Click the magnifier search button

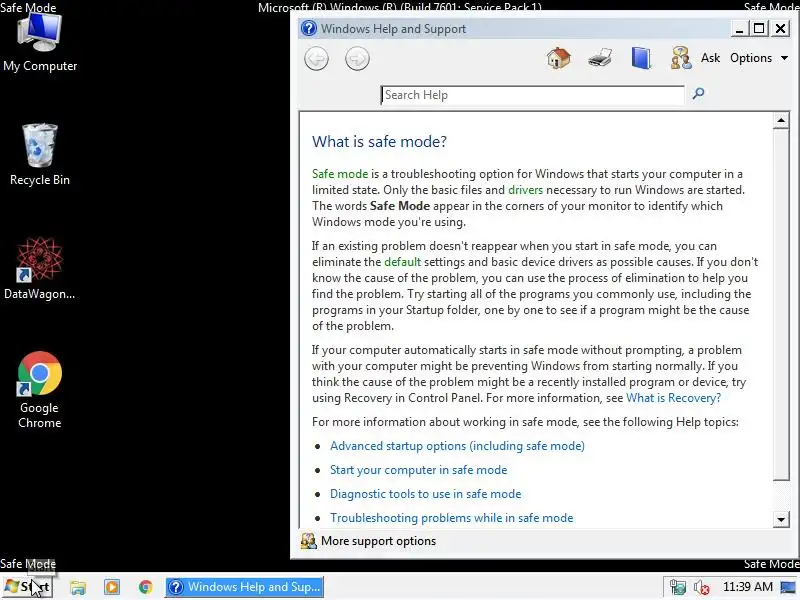point(698,93)
